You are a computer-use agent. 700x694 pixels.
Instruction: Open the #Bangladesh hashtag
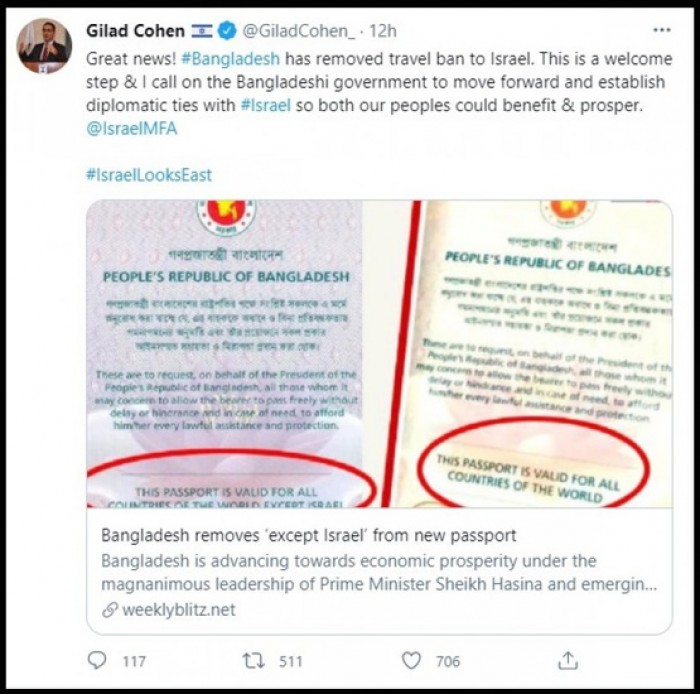pyautogui.click(x=231, y=58)
